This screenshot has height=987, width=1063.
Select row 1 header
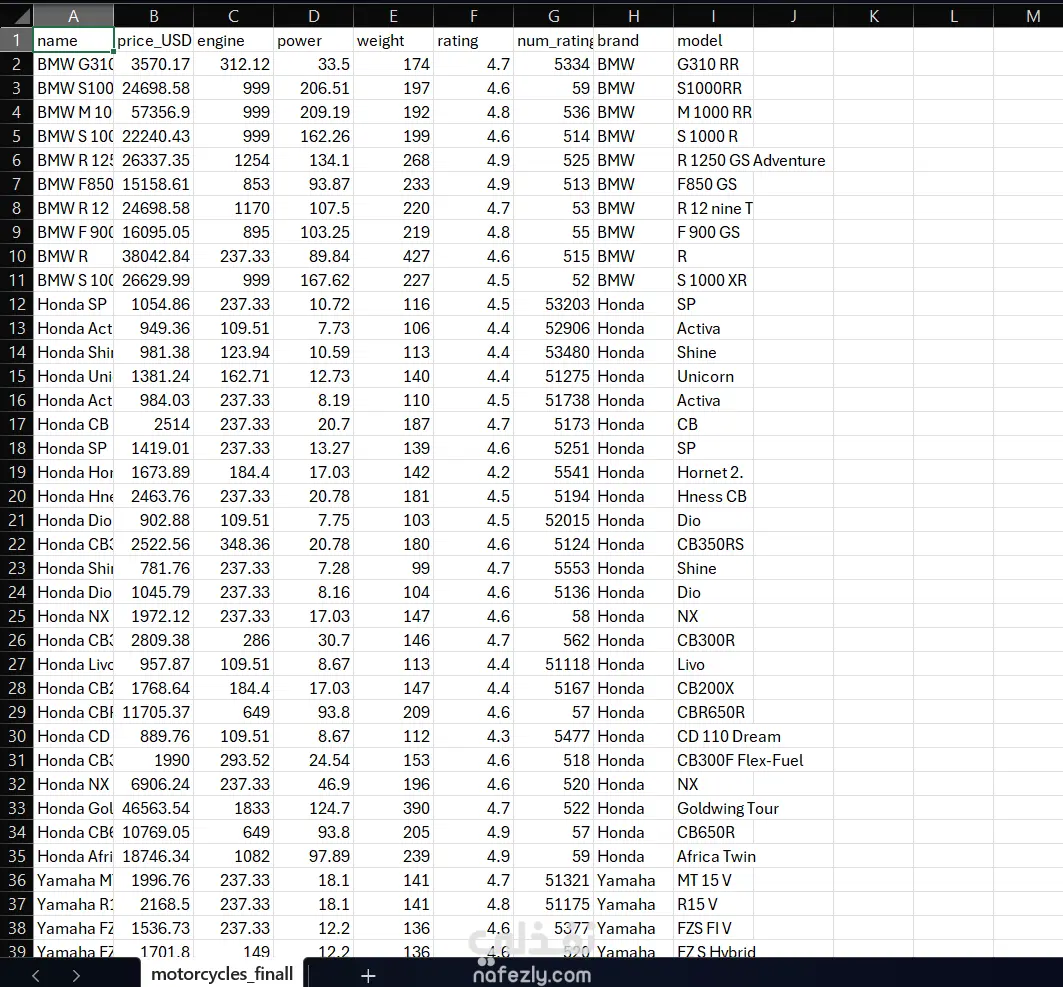(16, 40)
